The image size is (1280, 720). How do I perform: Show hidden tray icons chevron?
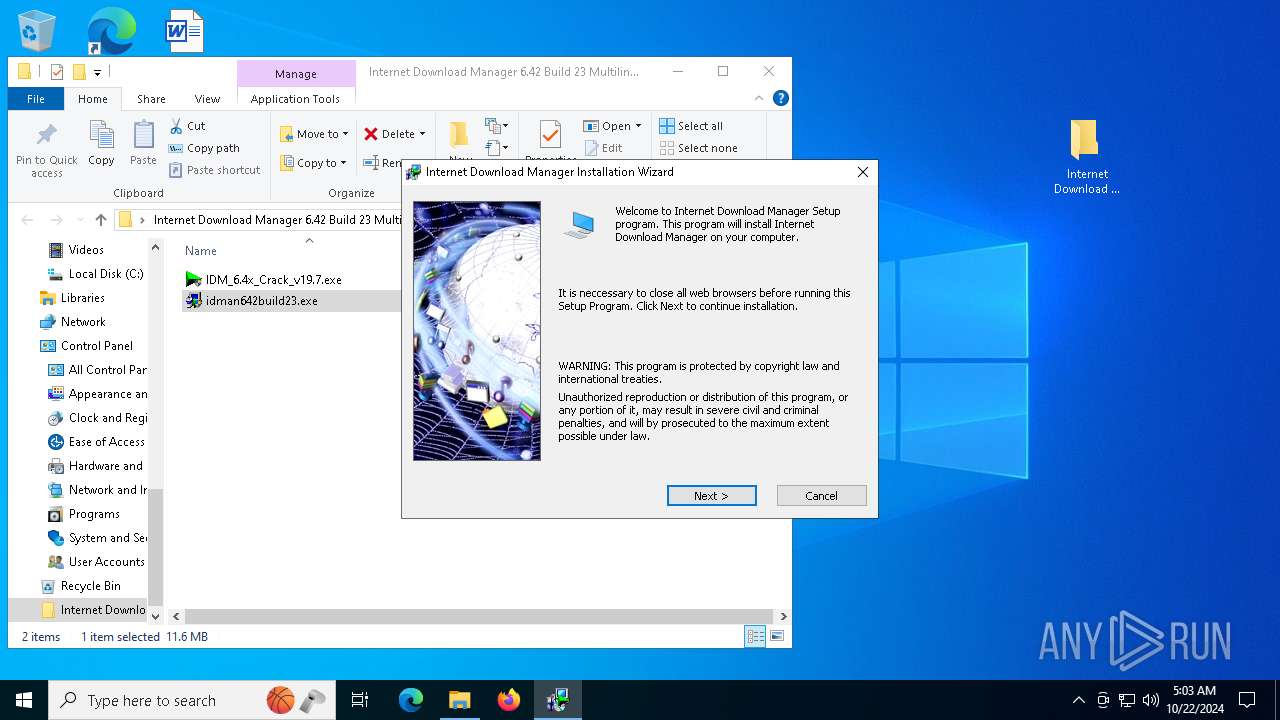coord(1078,700)
